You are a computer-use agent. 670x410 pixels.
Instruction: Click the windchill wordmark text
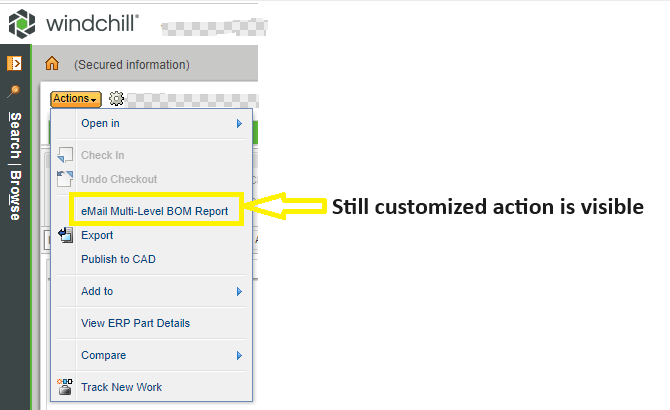tap(92, 23)
